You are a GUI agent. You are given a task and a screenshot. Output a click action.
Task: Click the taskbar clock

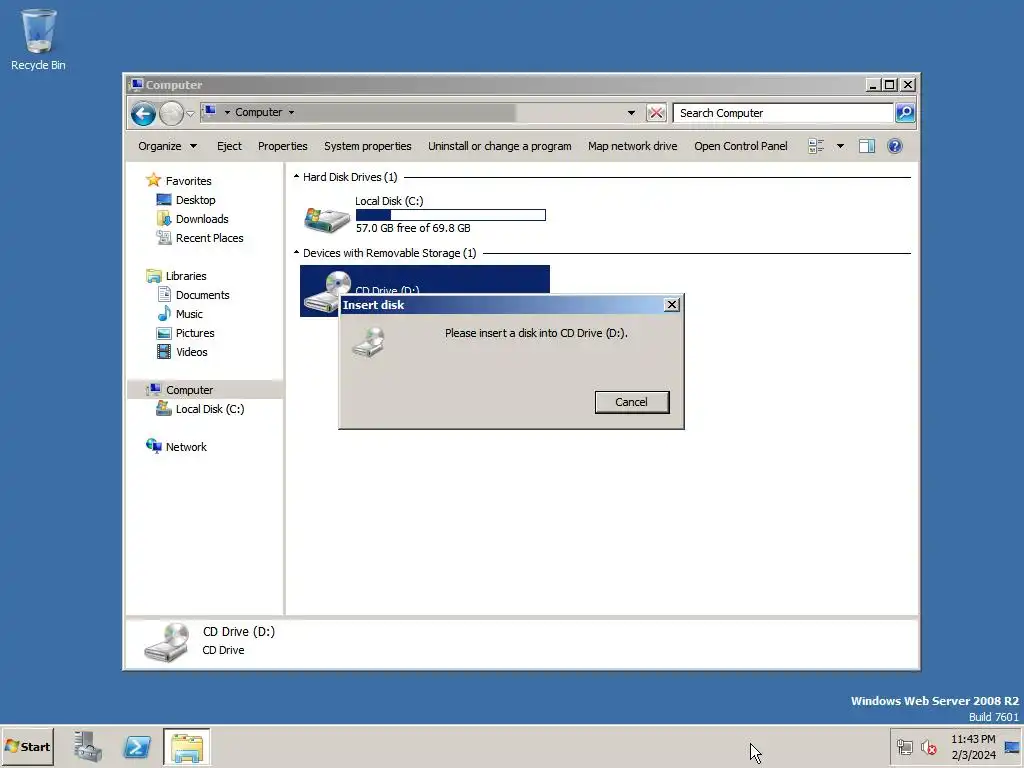[x=973, y=747]
